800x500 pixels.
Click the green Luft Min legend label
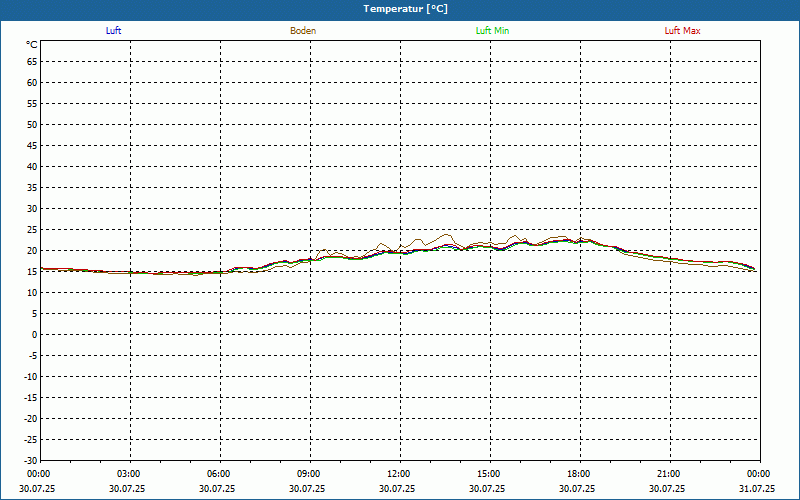tap(492, 31)
